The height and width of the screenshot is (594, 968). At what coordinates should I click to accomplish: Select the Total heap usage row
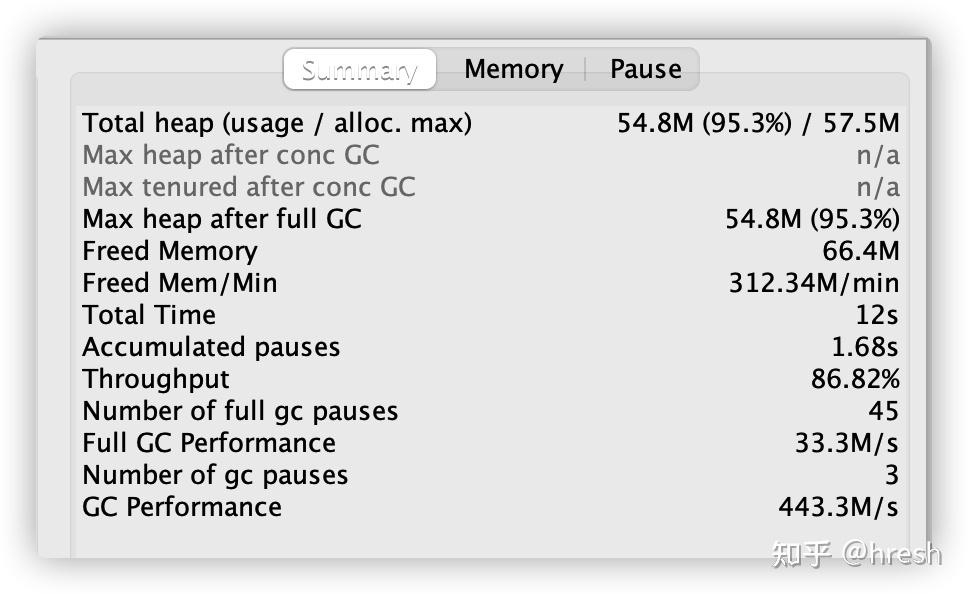pos(277,123)
